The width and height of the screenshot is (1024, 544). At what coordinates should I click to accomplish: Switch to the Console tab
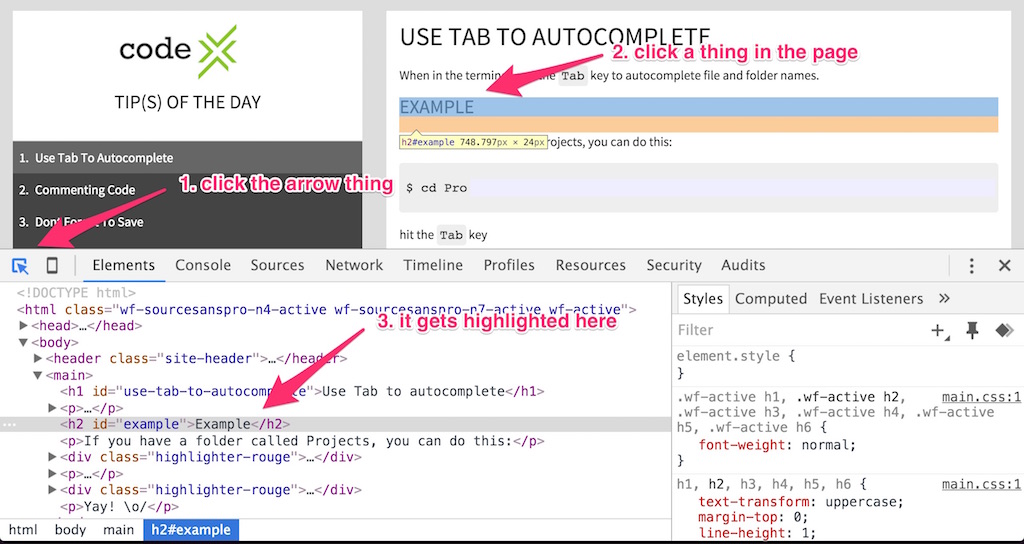(203, 265)
